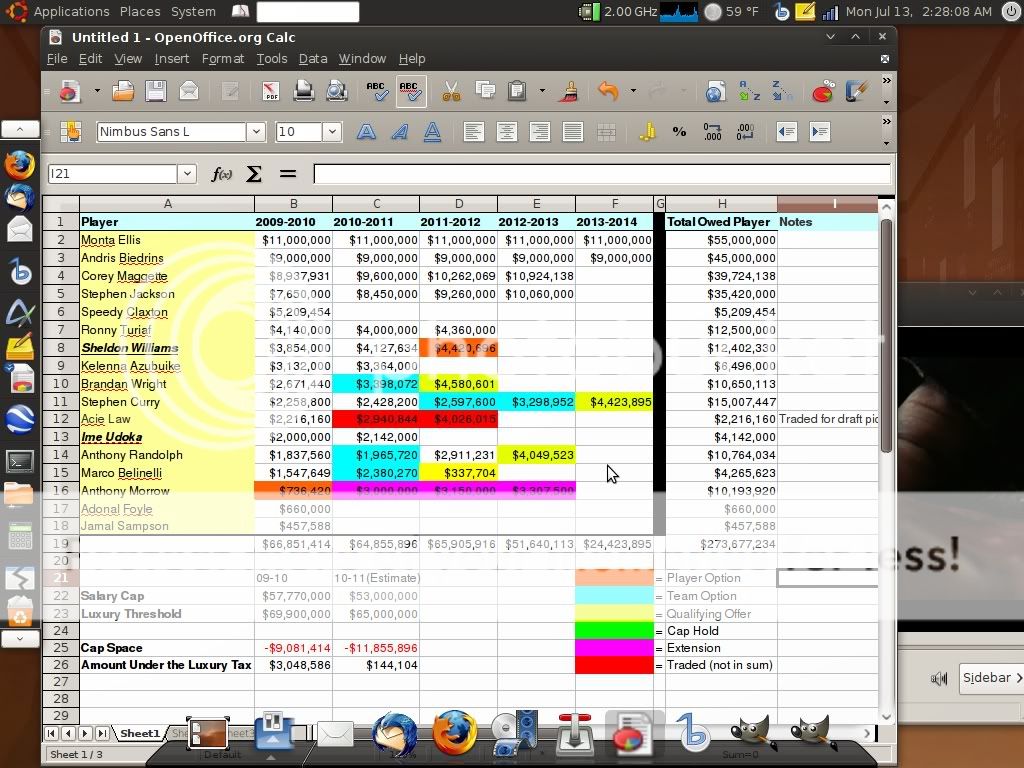Viewport: 1024px width, 768px height.
Task: Activate the Format Paintbrush
Action: point(569,91)
